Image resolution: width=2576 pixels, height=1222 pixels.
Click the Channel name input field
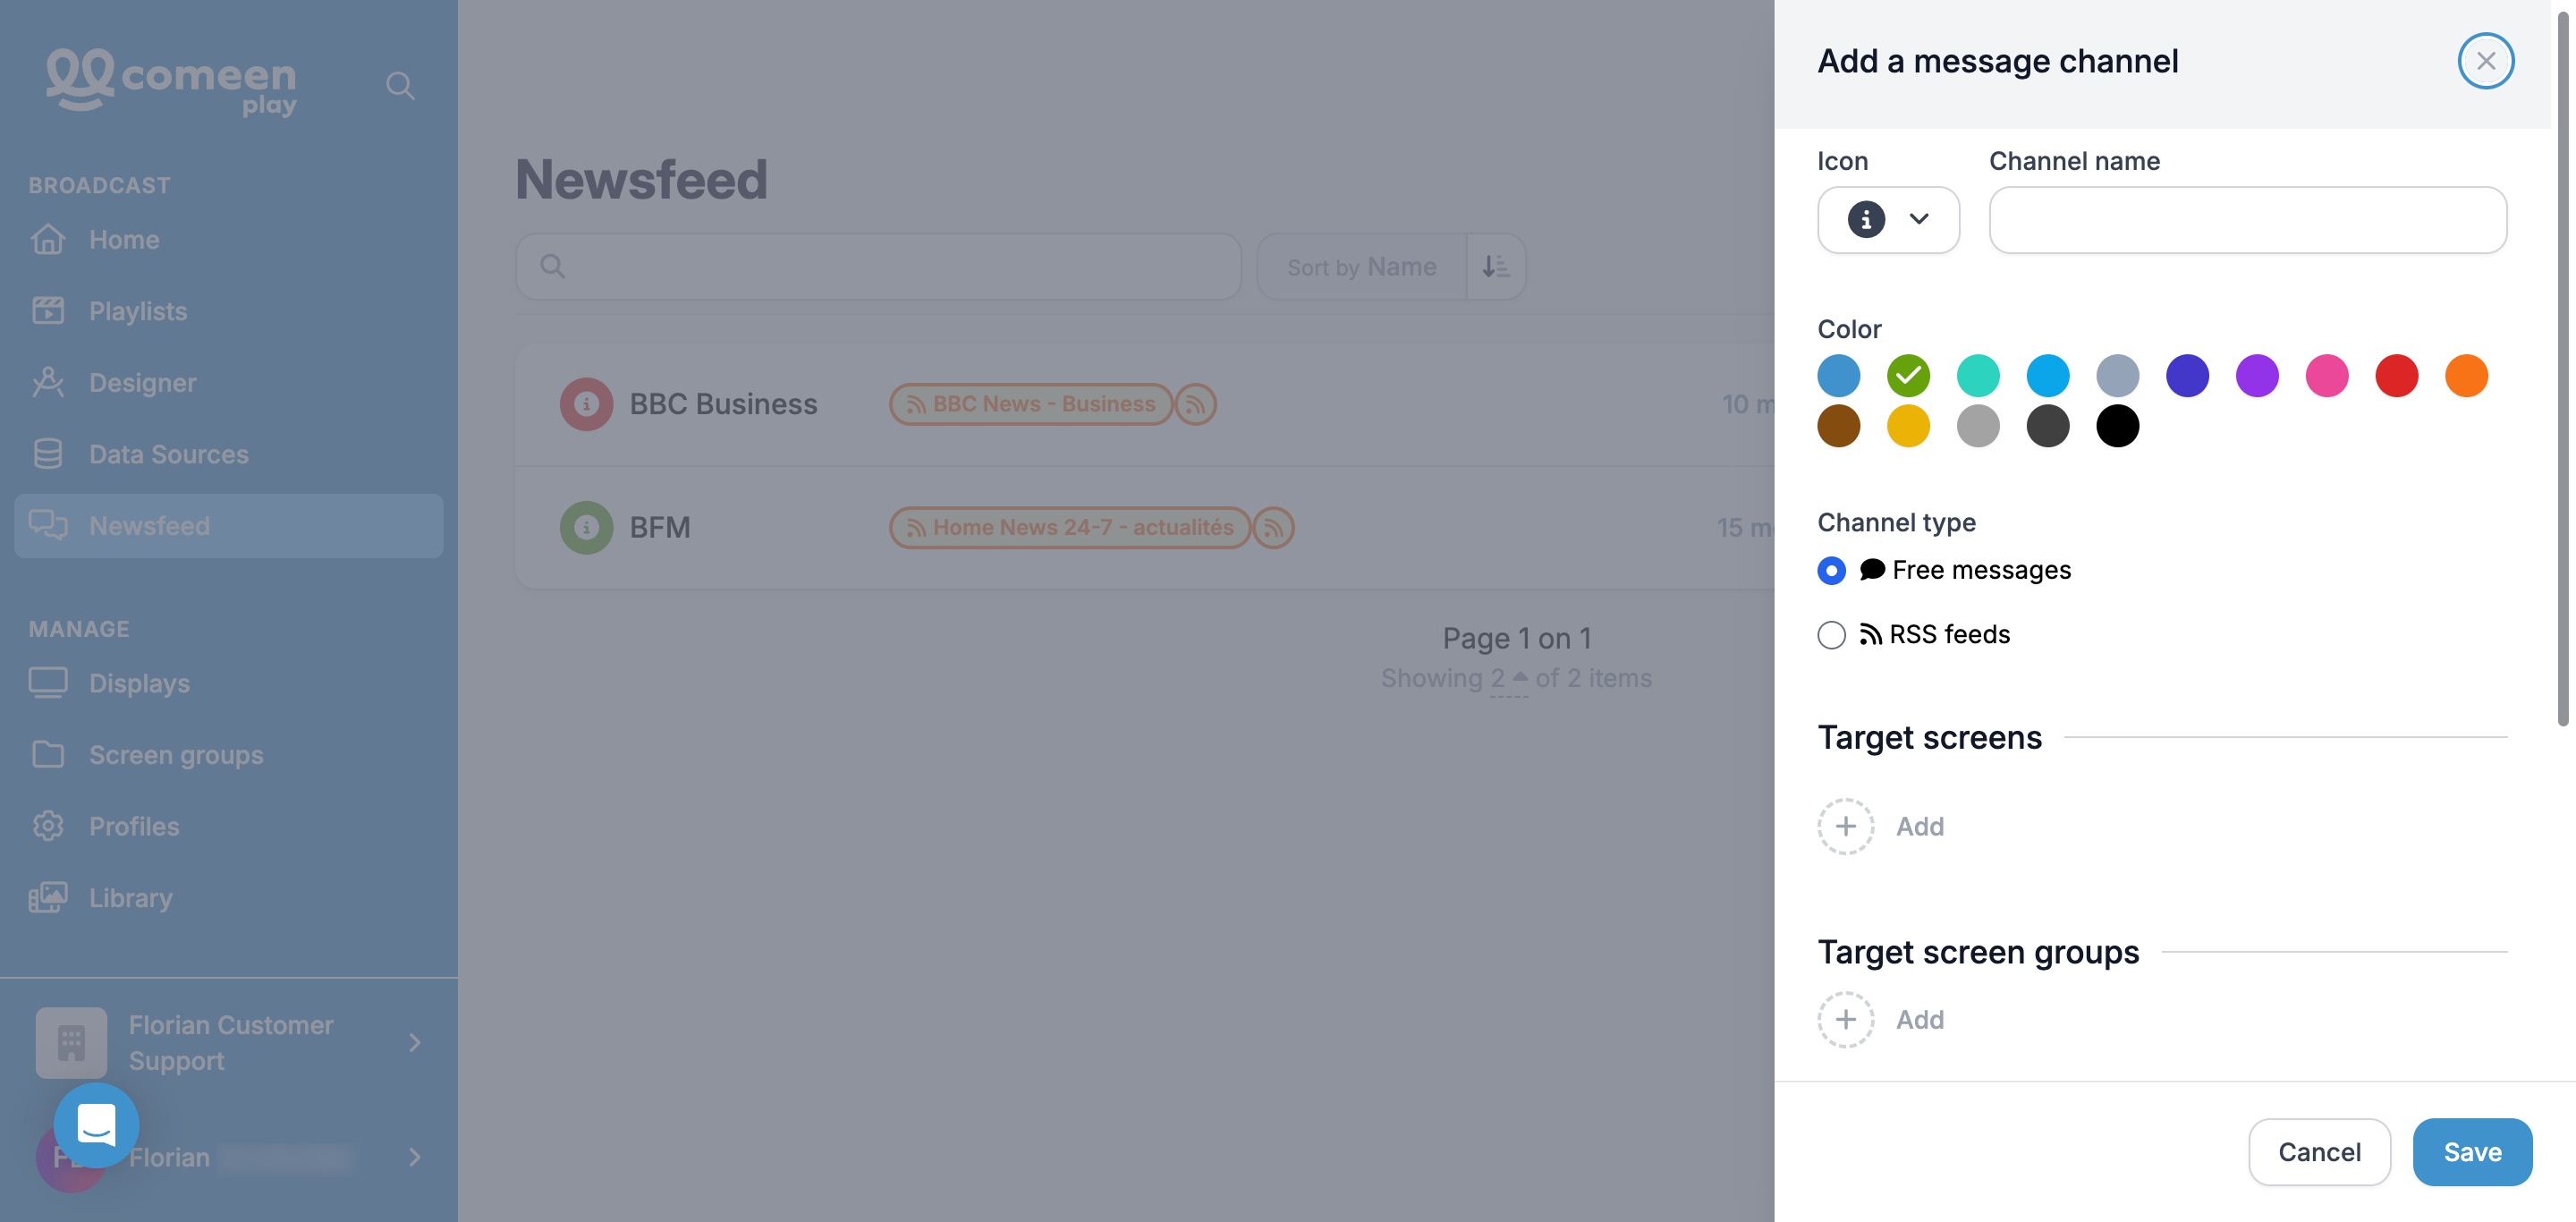[x=2247, y=220]
